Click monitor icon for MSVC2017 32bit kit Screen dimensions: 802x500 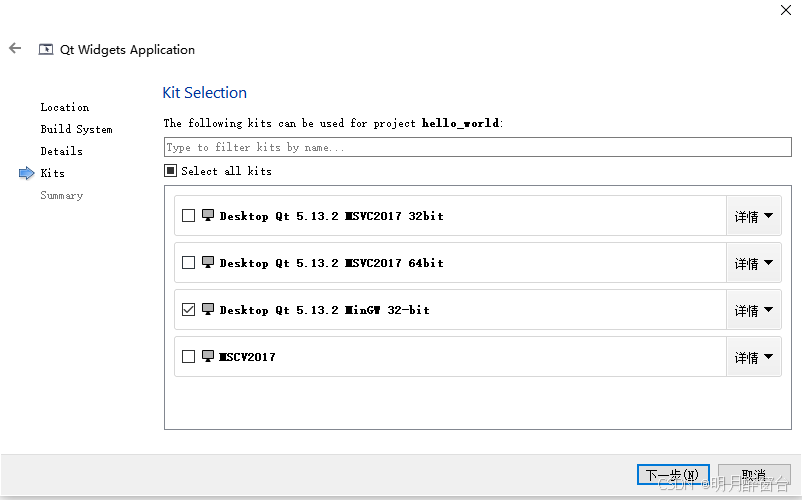pyautogui.click(x=208, y=215)
